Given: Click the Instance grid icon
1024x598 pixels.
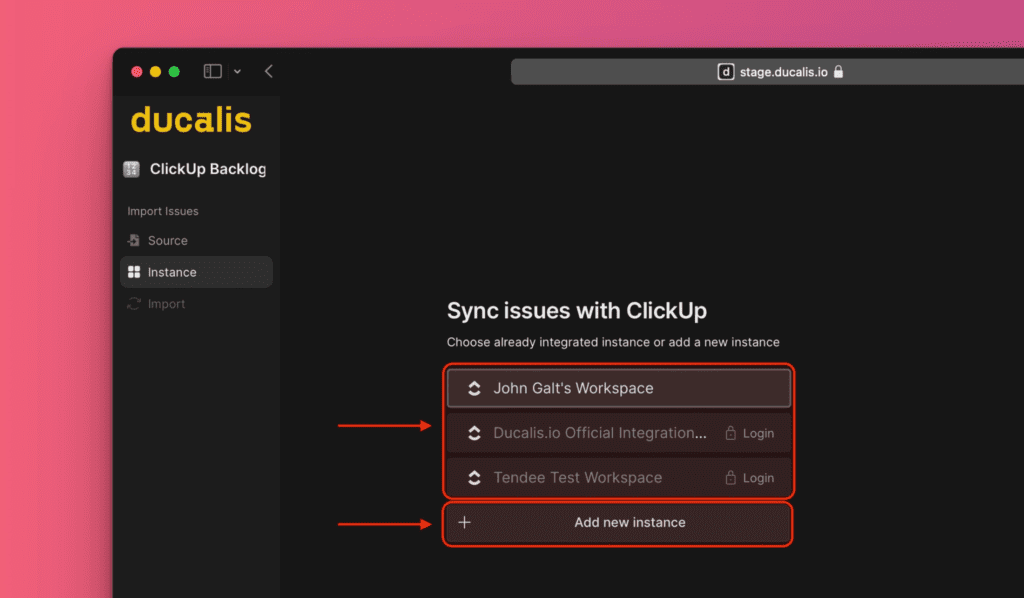Looking at the screenshot, I should coord(134,272).
